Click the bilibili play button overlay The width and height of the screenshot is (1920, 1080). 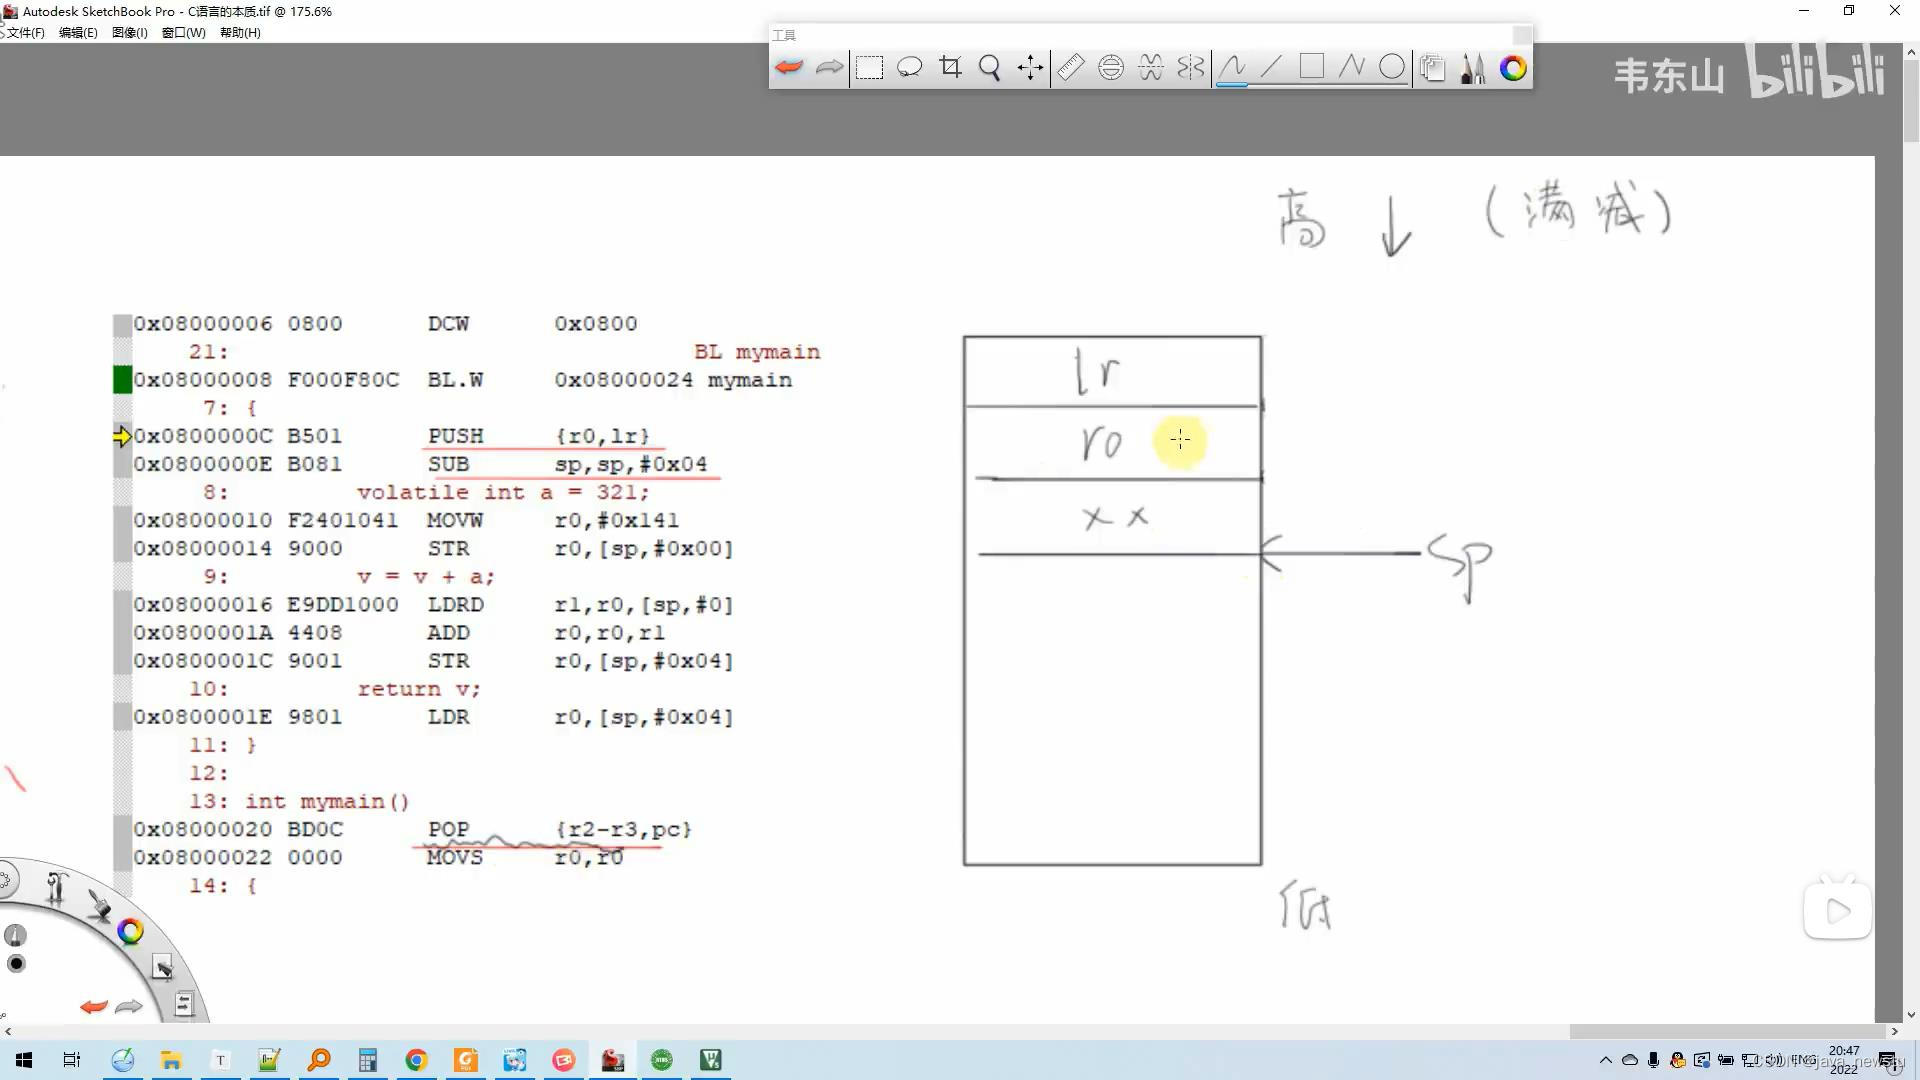click(x=1837, y=911)
